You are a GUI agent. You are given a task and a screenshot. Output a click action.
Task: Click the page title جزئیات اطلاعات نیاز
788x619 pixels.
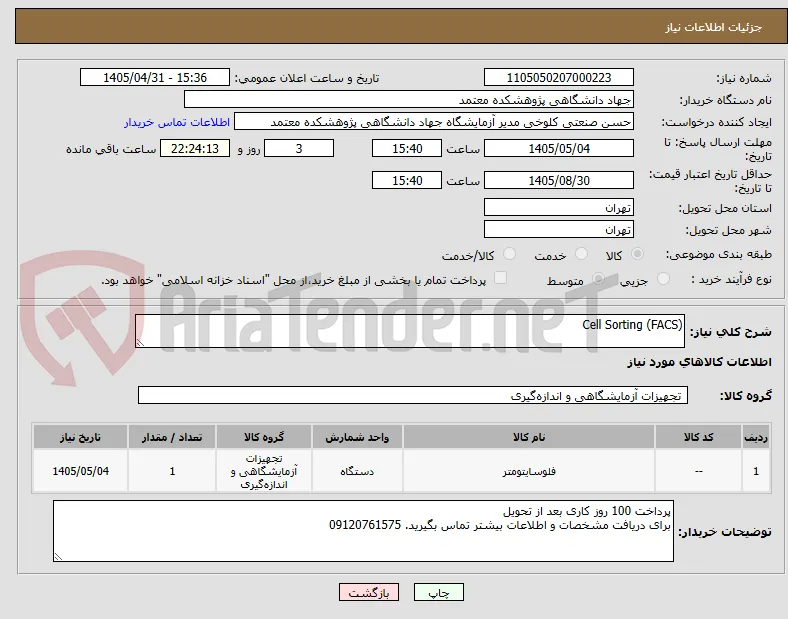tap(713, 27)
